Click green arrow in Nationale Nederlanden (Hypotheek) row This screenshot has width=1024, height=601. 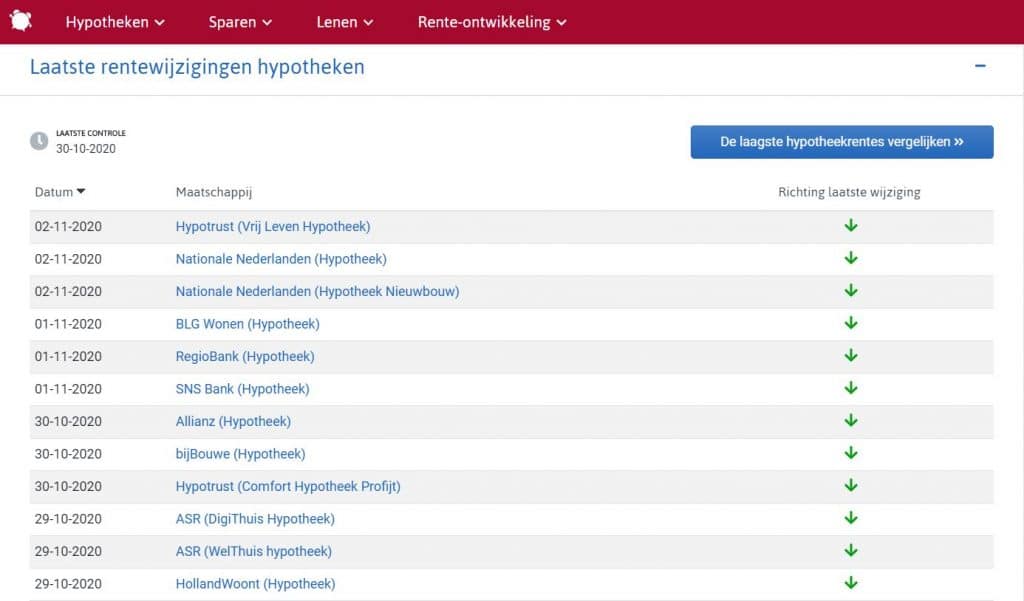point(850,259)
